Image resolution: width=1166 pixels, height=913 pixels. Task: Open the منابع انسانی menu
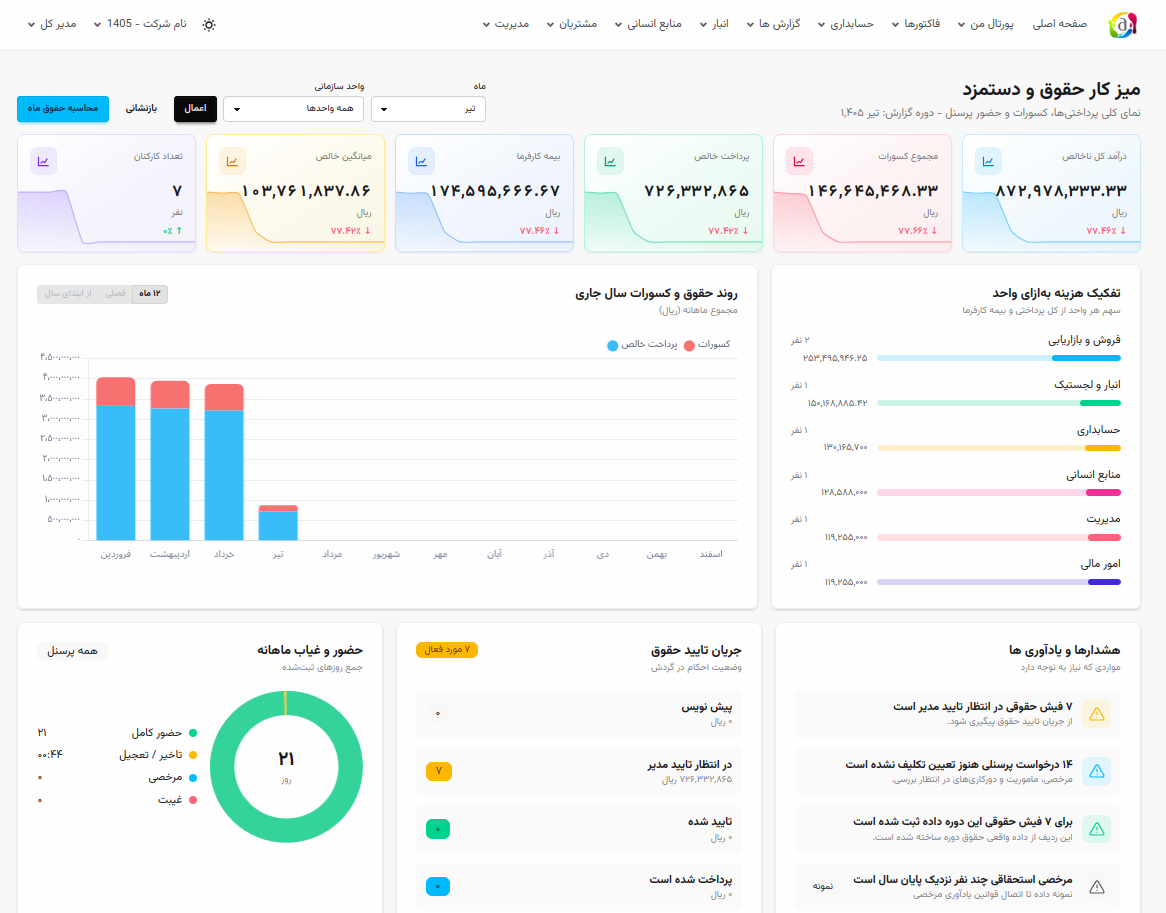pos(648,24)
